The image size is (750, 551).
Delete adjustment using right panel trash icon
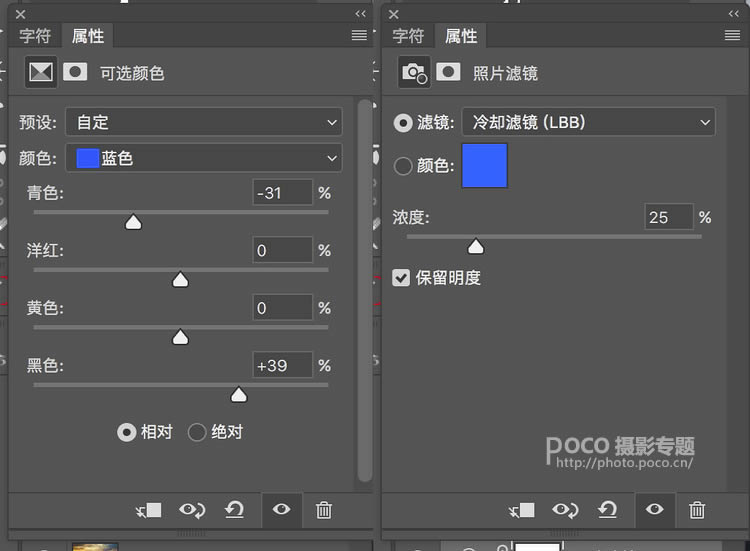[698, 510]
